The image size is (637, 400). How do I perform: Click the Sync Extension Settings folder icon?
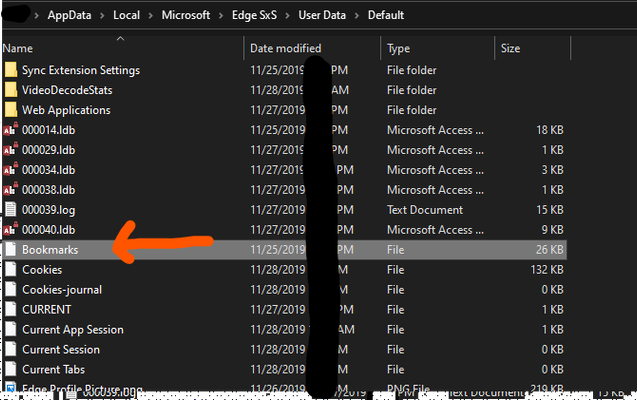[x=11, y=70]
